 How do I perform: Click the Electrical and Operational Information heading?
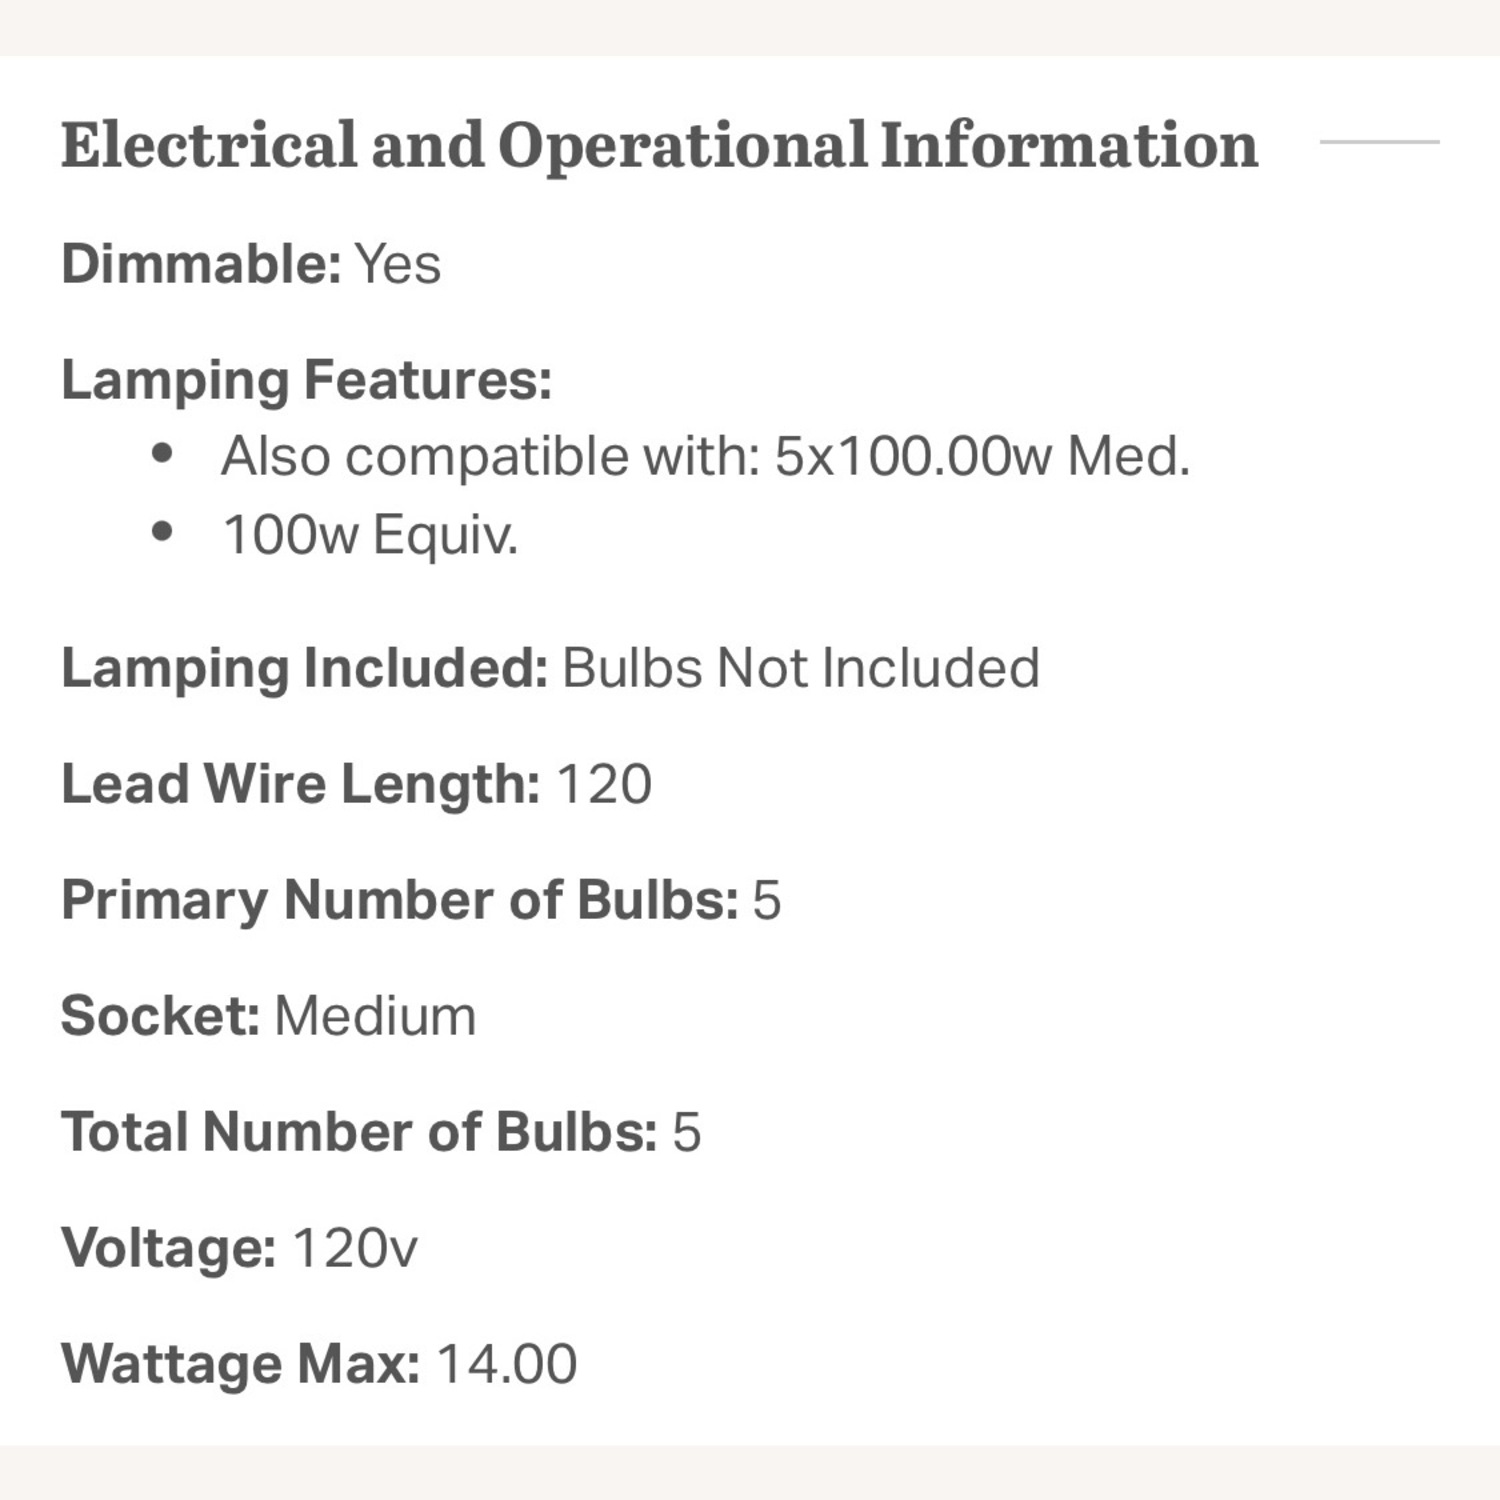coord(659,145)
